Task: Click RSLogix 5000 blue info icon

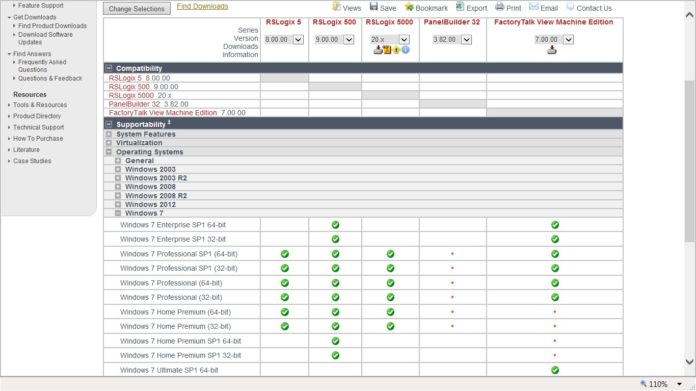Action: tap(405, 50)
